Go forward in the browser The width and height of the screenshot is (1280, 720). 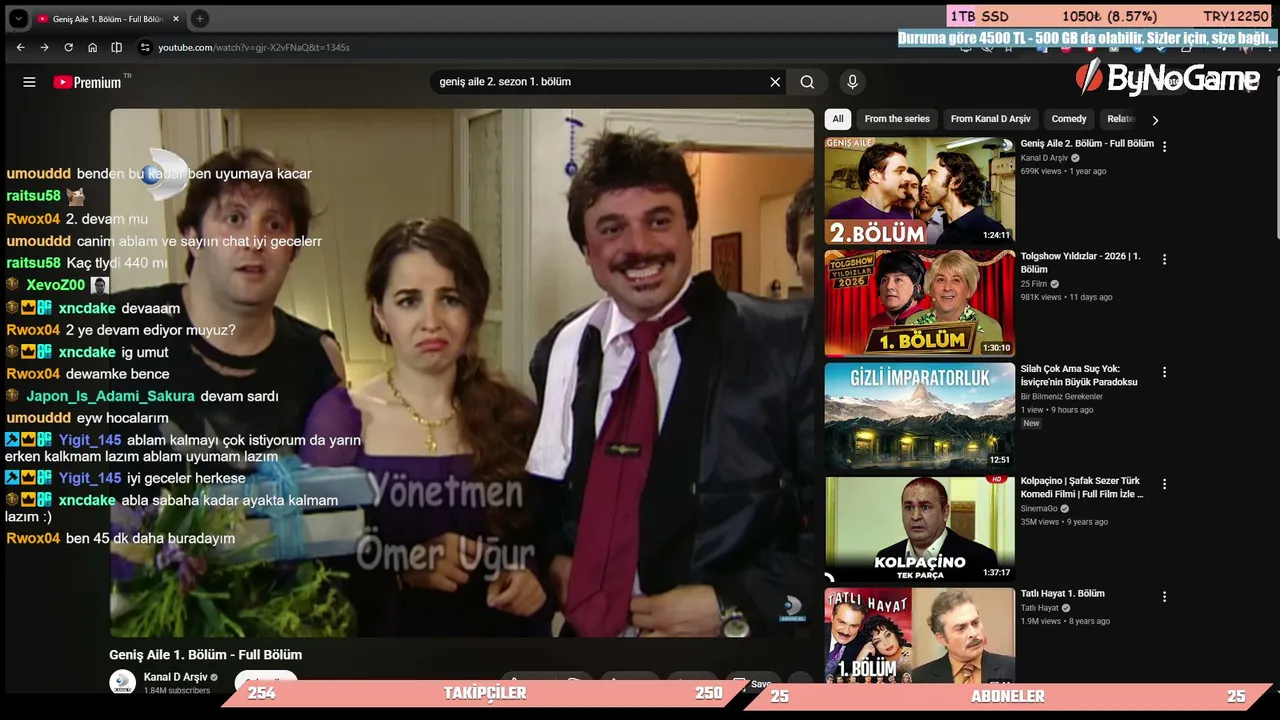[44, 47]
